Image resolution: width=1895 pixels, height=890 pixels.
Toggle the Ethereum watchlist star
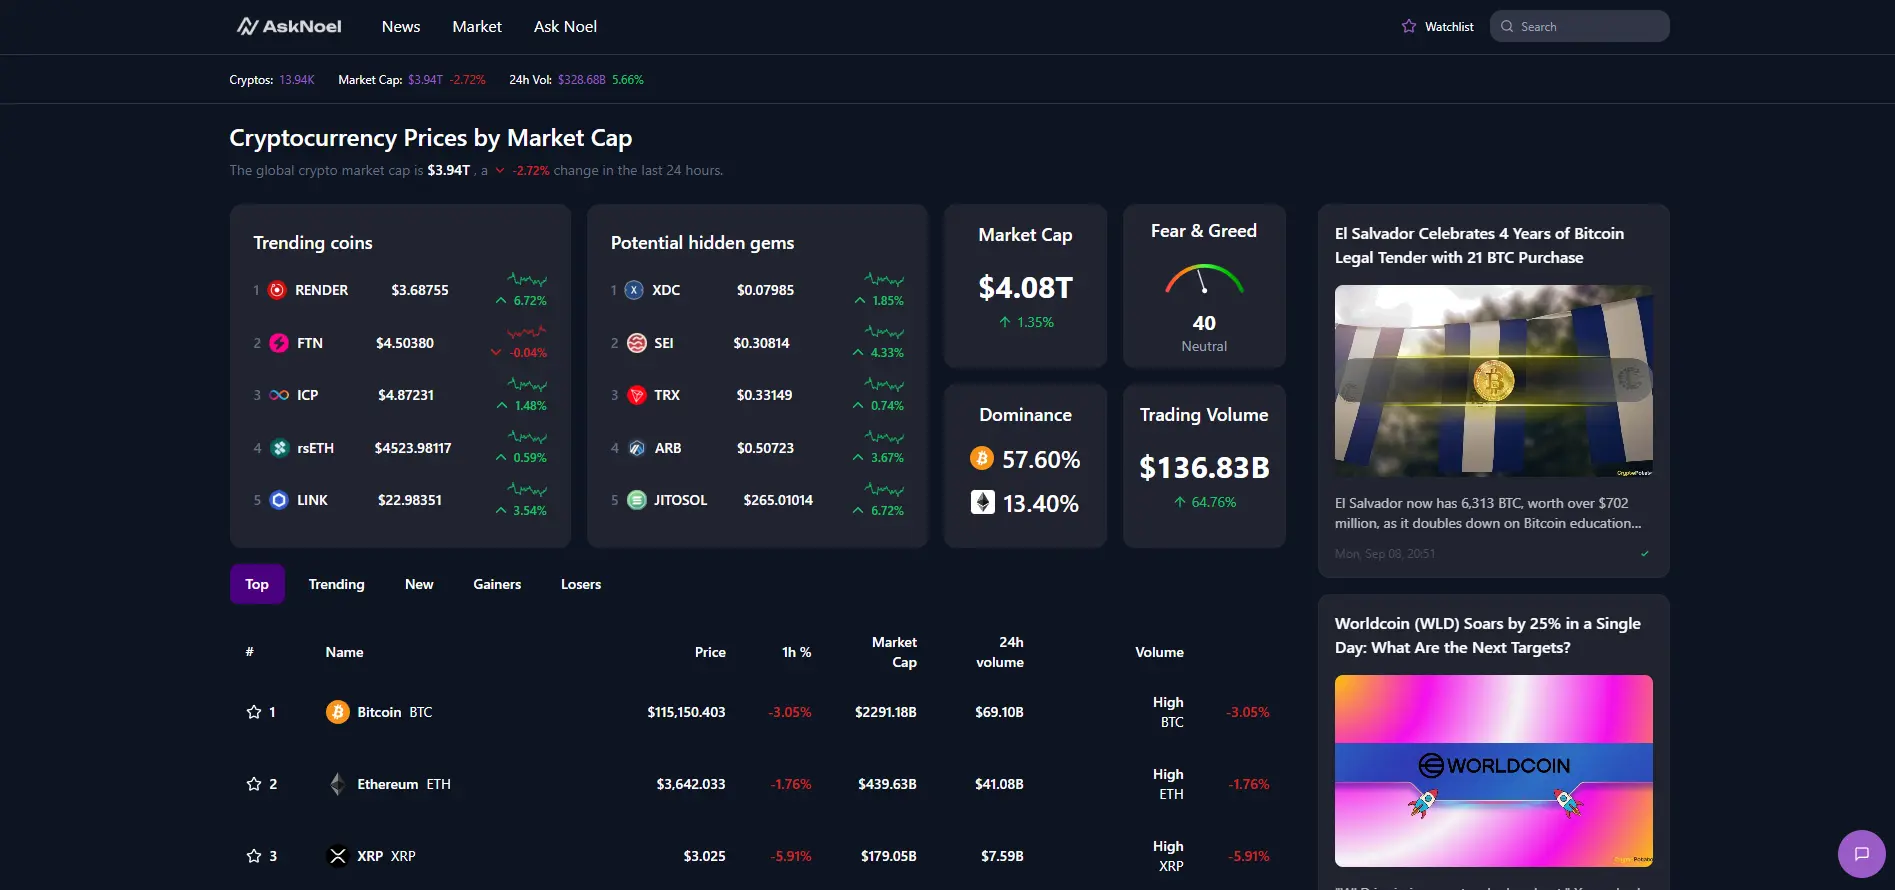click(x=254, y=784)
